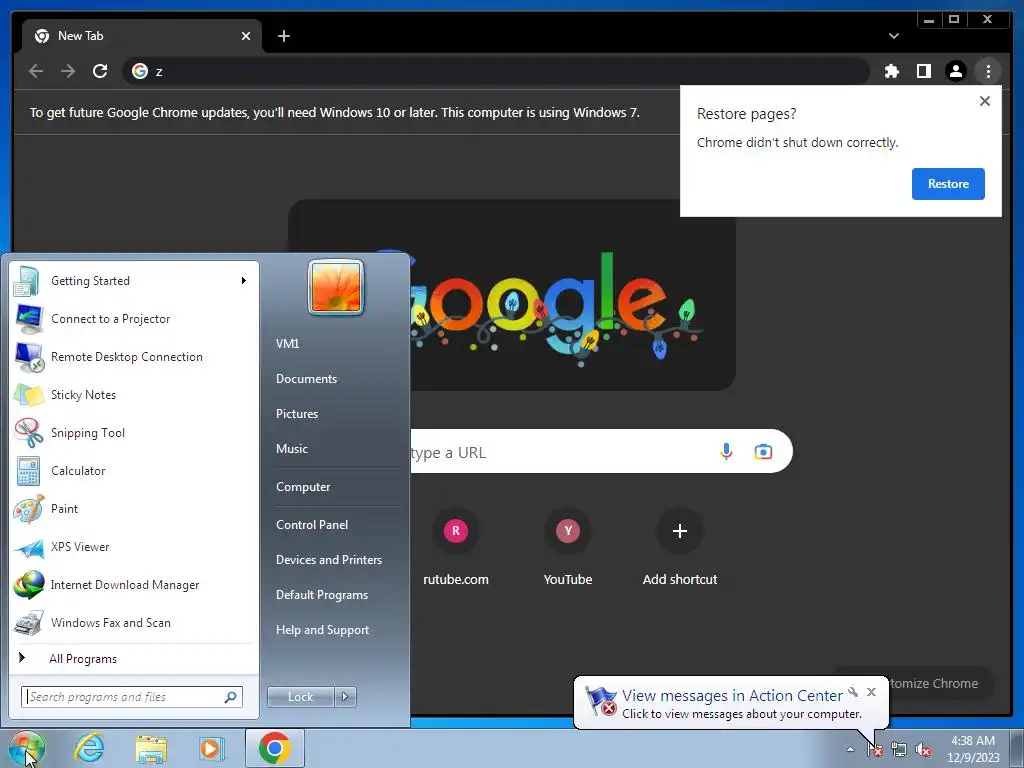The image size is (1024, 768).
Task: Open Chrome three-dot menu
Action: pos(988,71)
